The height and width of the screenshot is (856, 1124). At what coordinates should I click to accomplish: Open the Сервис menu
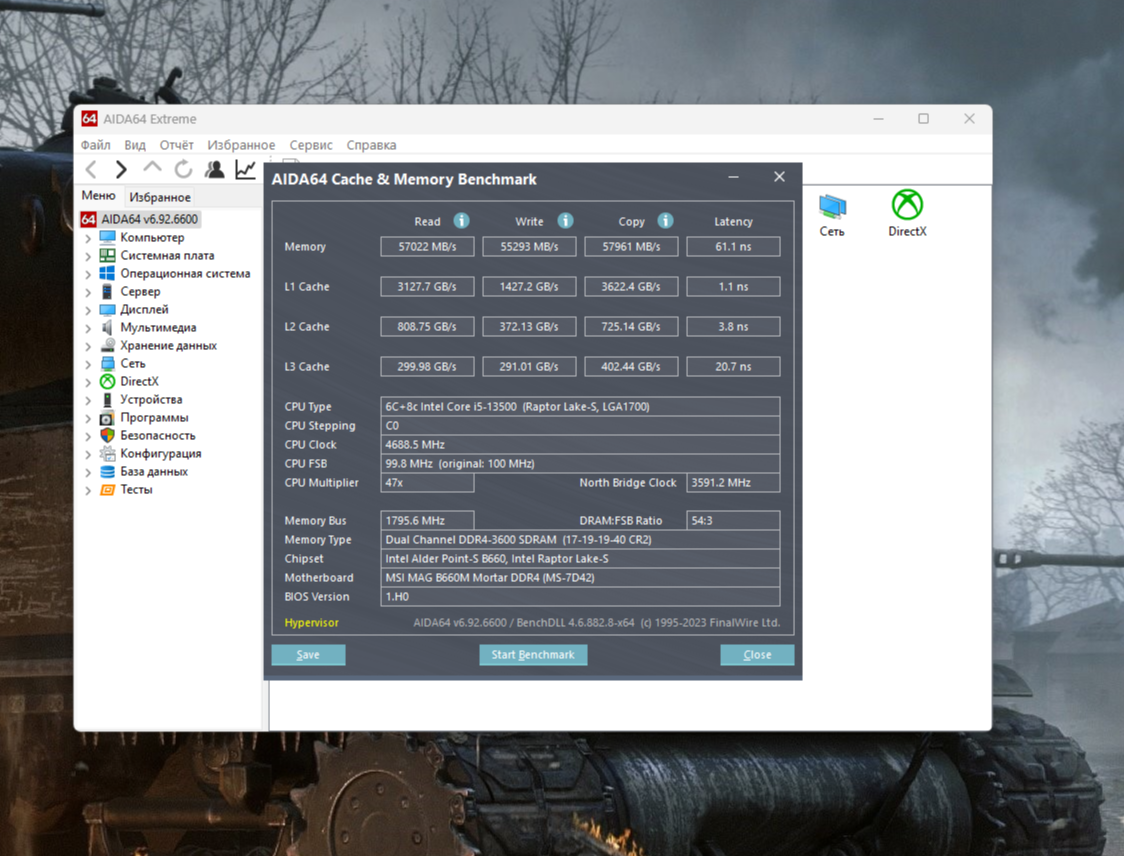[x=310, y=145]
